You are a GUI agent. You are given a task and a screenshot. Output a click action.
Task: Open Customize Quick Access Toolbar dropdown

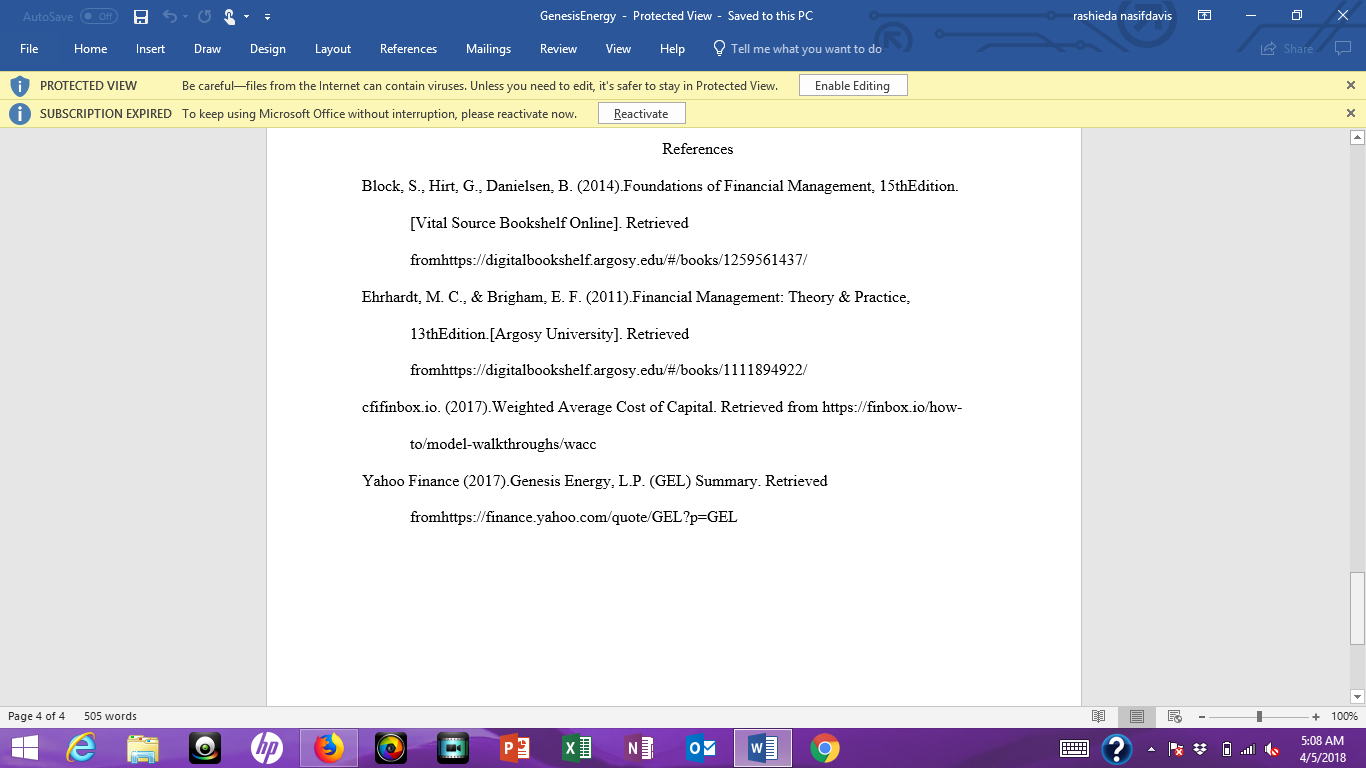(267, 17)
